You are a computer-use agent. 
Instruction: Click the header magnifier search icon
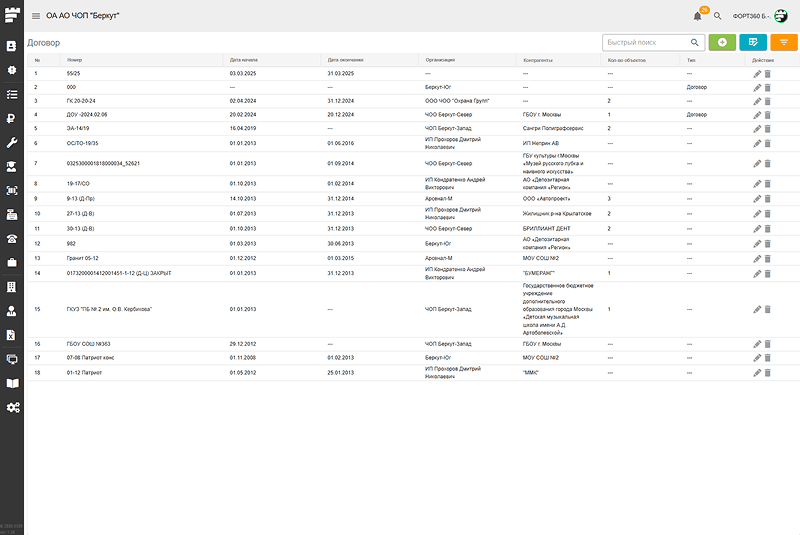click(x=717, y=16)
